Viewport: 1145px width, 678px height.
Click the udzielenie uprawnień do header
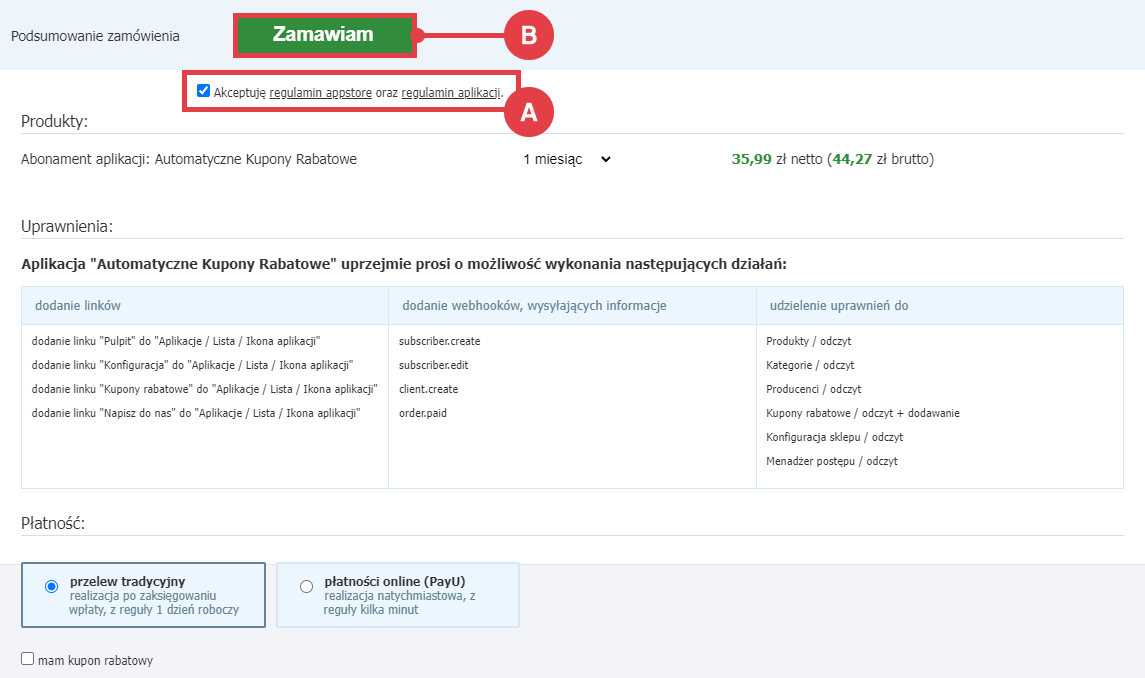click(x=839, y=305)
